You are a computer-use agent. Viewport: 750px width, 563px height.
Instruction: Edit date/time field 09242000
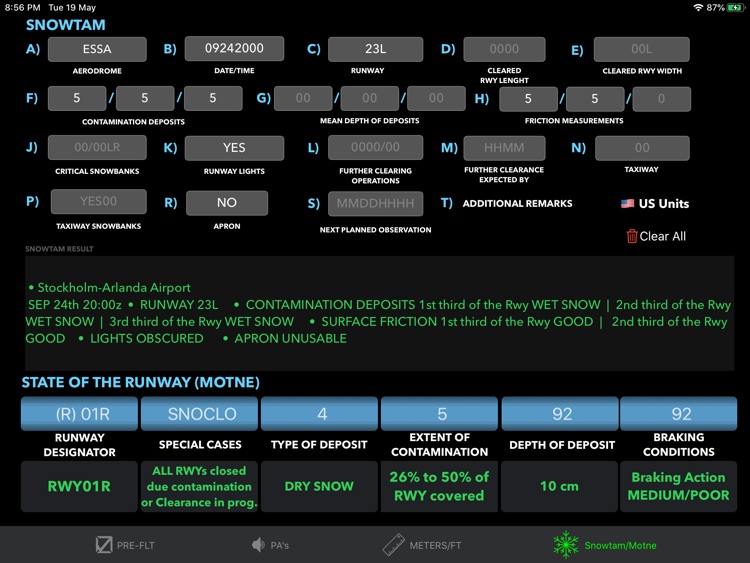point(234,48)
